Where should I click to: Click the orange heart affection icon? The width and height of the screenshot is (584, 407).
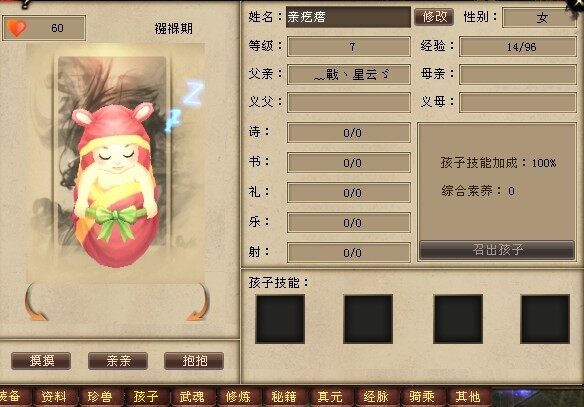(17, 28)
